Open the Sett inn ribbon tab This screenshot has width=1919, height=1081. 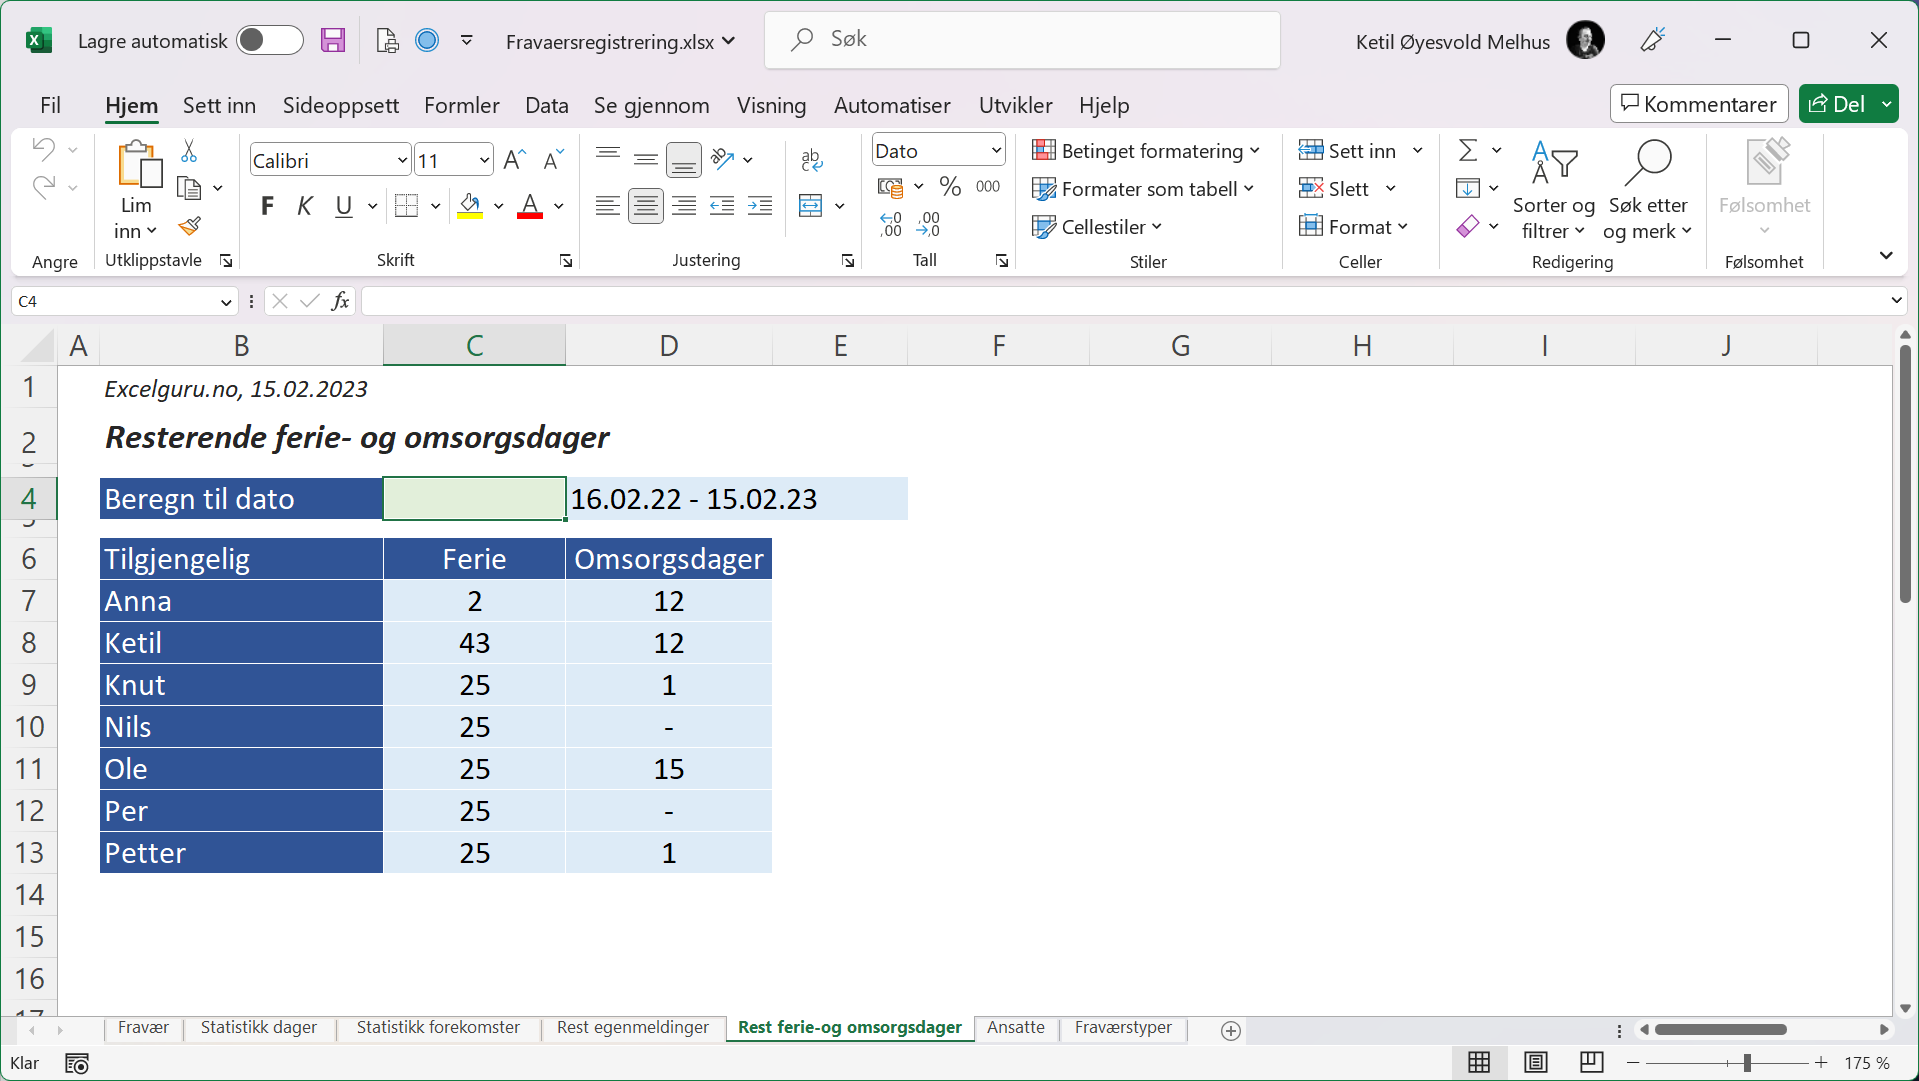click(x=219, y=105)
